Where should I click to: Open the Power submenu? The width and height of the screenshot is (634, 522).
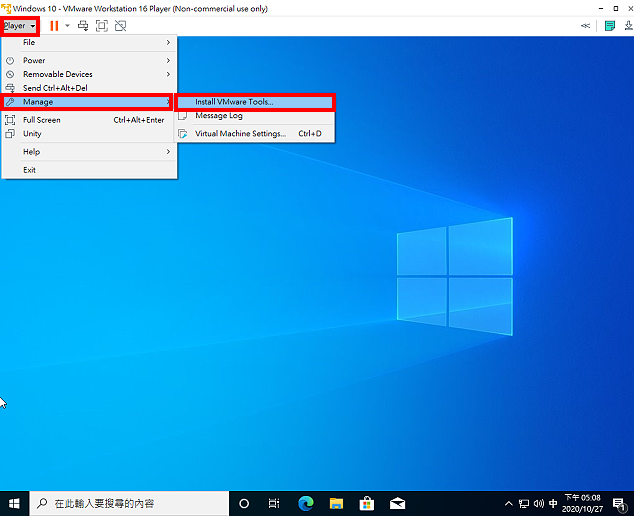pos(89,61)
